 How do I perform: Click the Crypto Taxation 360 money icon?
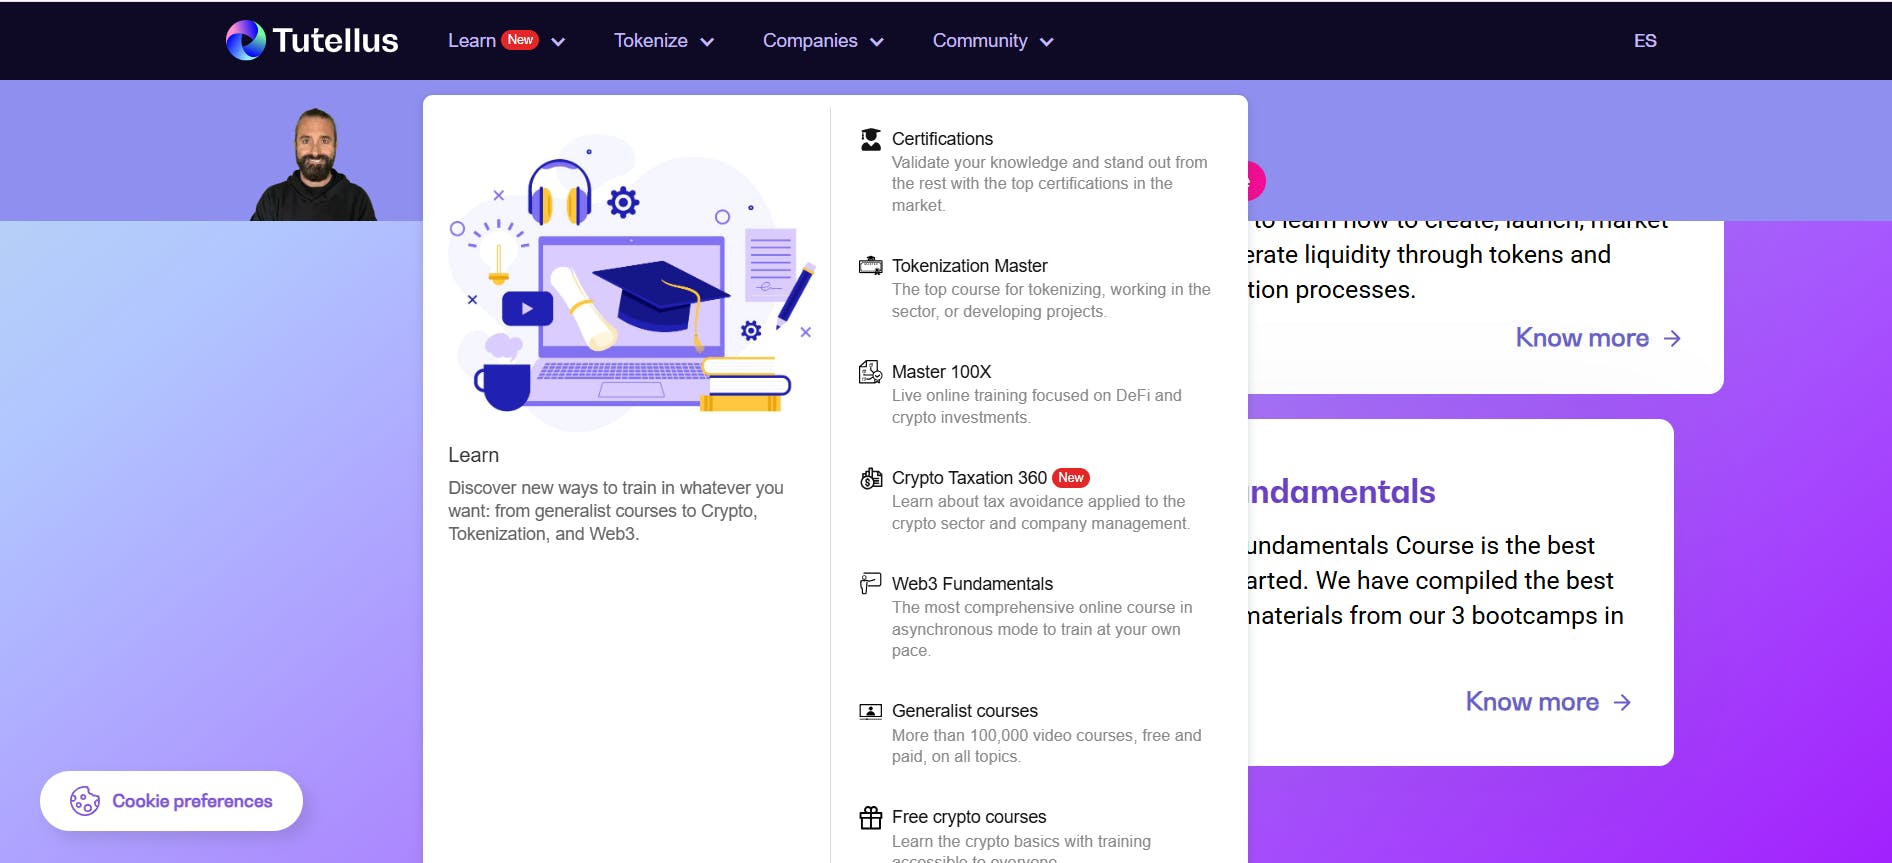coord(871,478)
